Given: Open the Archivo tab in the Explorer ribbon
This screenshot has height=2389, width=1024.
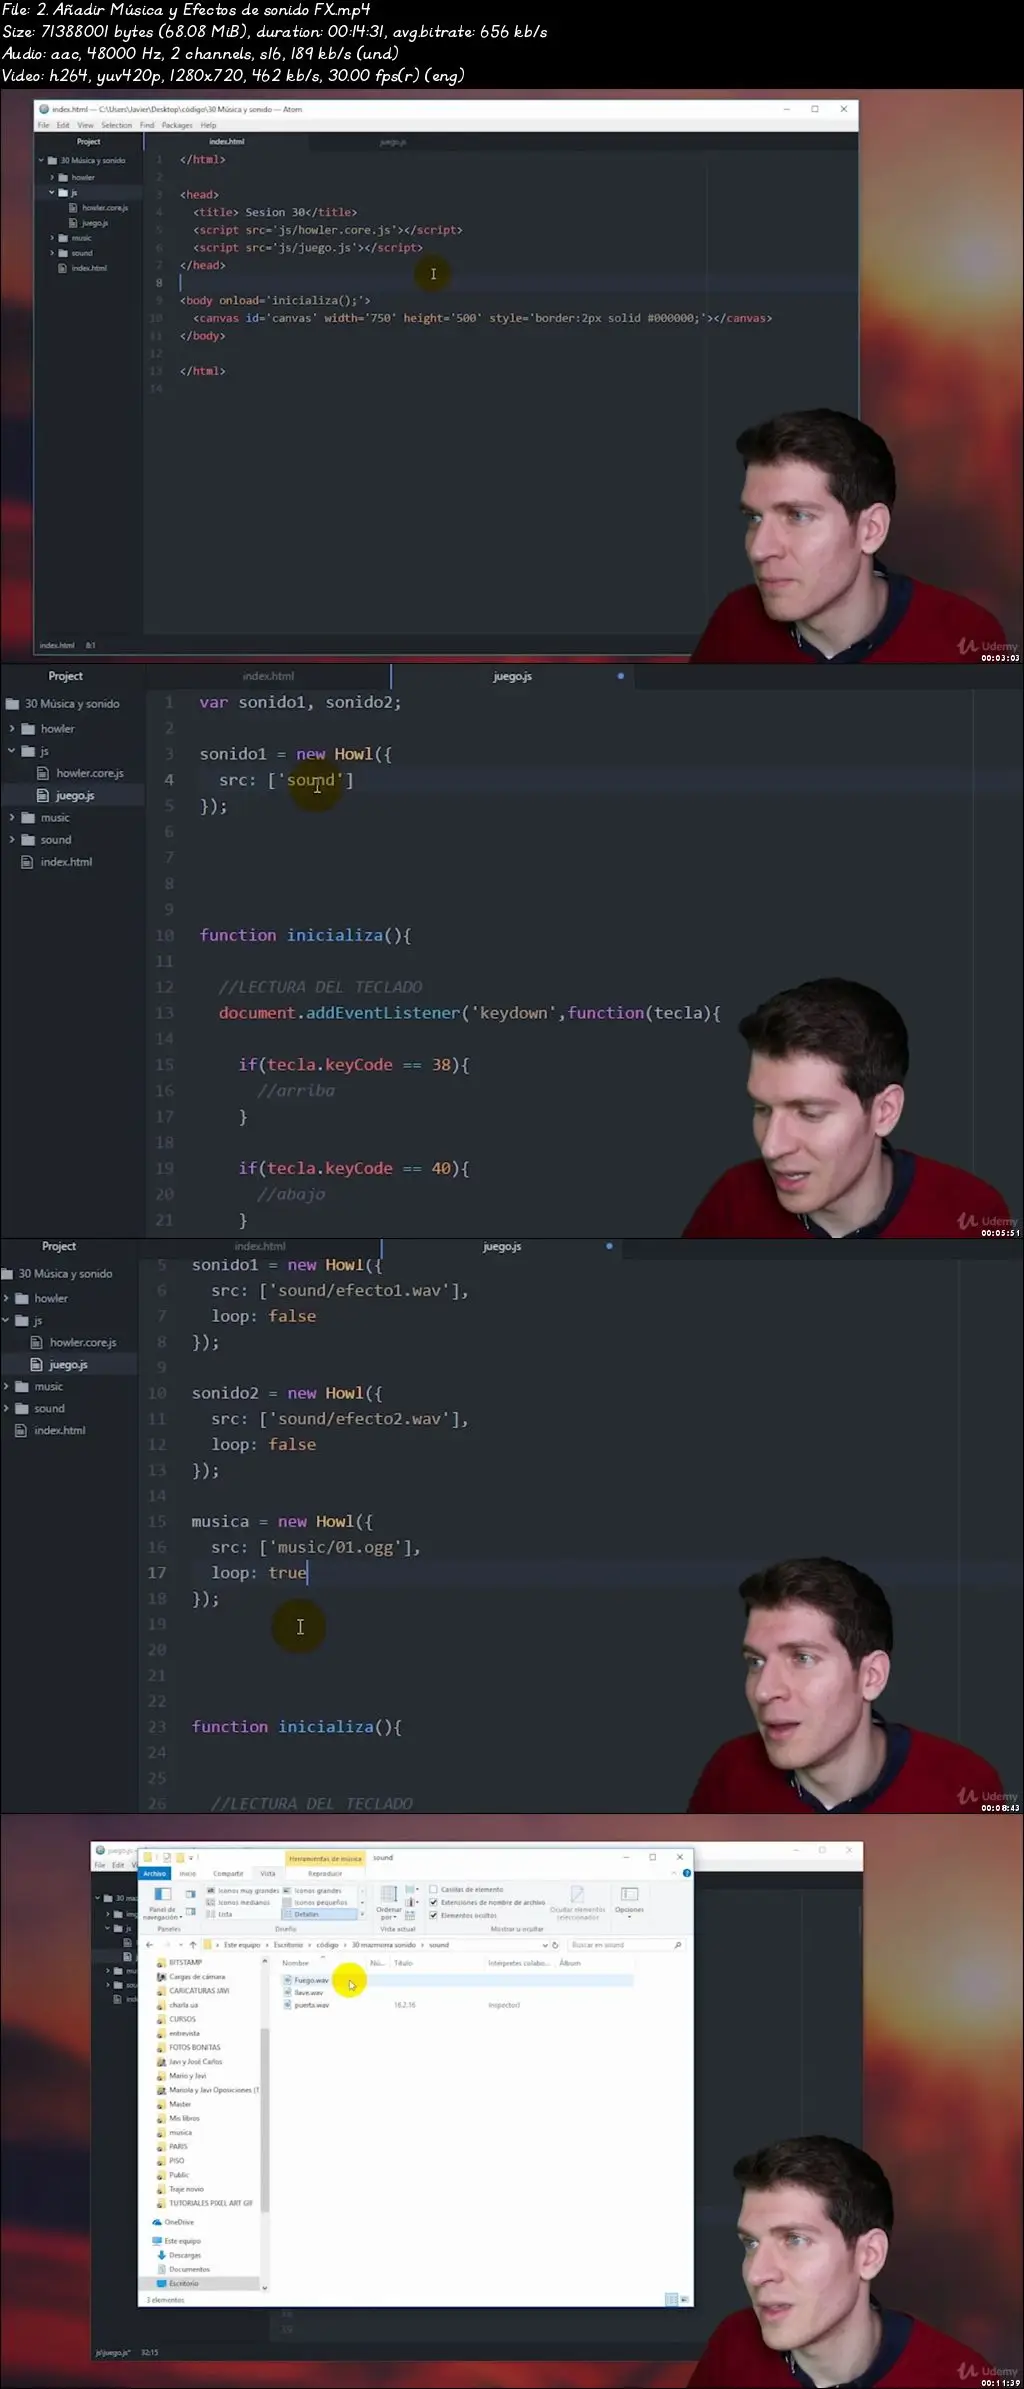Looking at the screenshot, I should [x=155, y=1873].
